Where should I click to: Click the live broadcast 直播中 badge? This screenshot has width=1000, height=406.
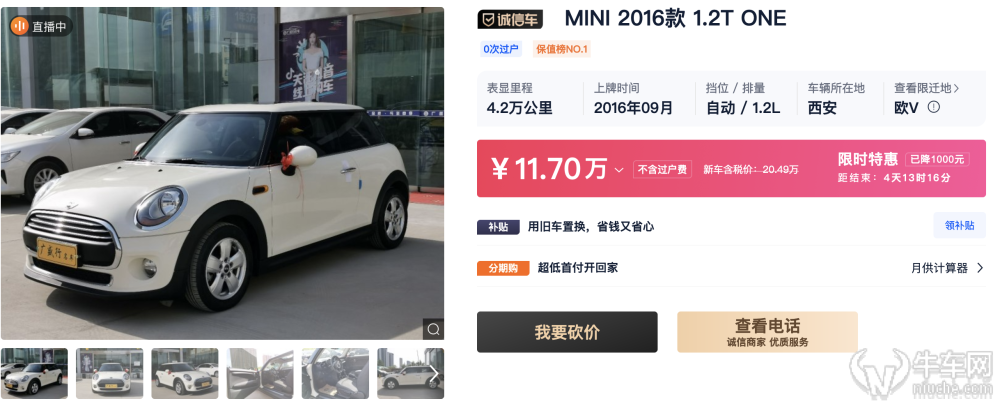click(x=41, y=26)
